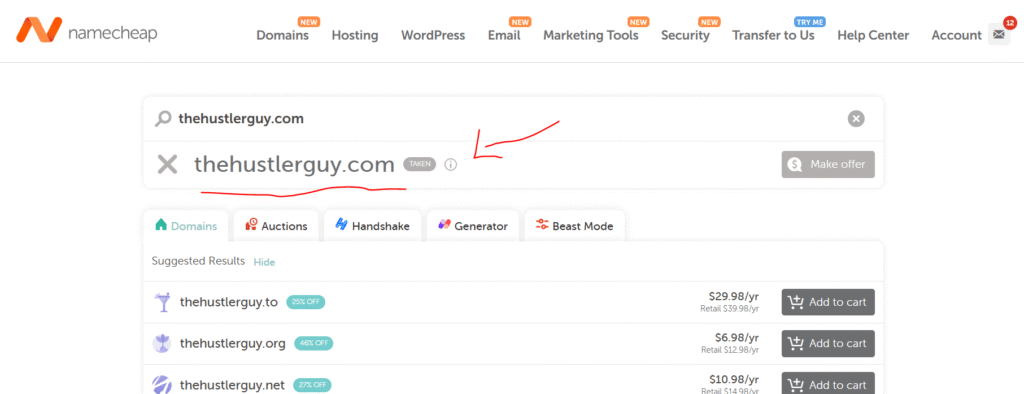This screenshot has height=394, width=1024.
Task: Open the mail notifications envelope icon
Action: click(999, 34)
